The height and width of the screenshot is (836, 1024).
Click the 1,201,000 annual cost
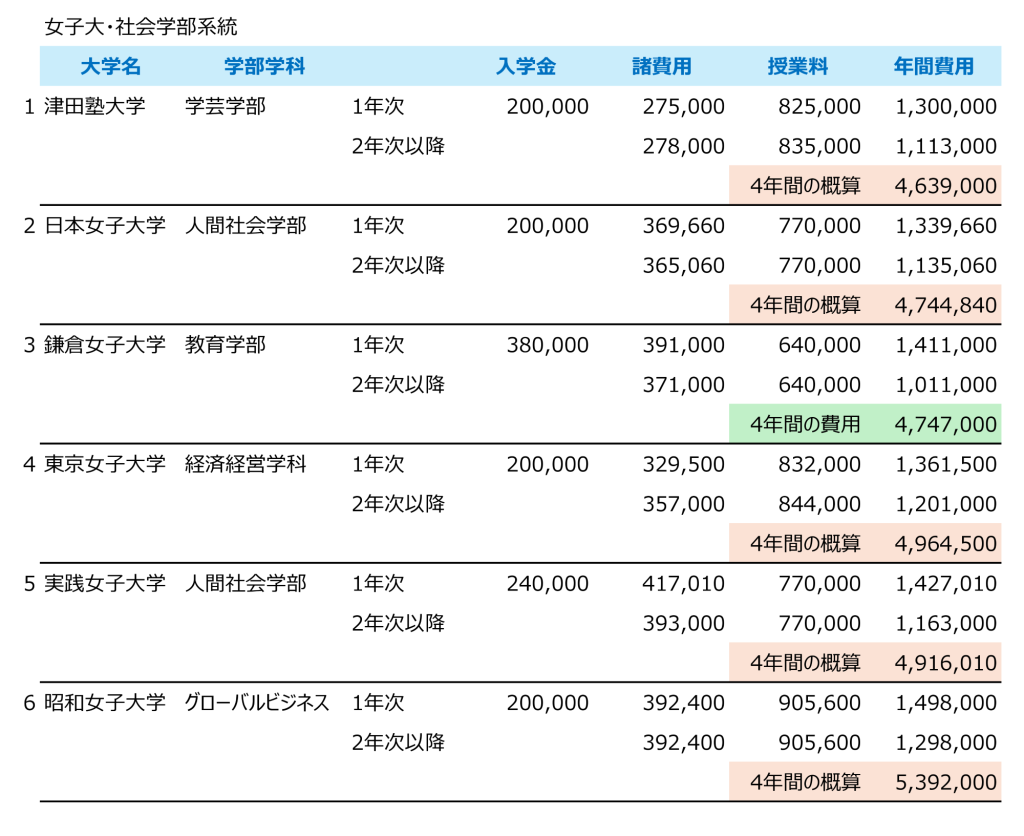[x=946, y=504]
